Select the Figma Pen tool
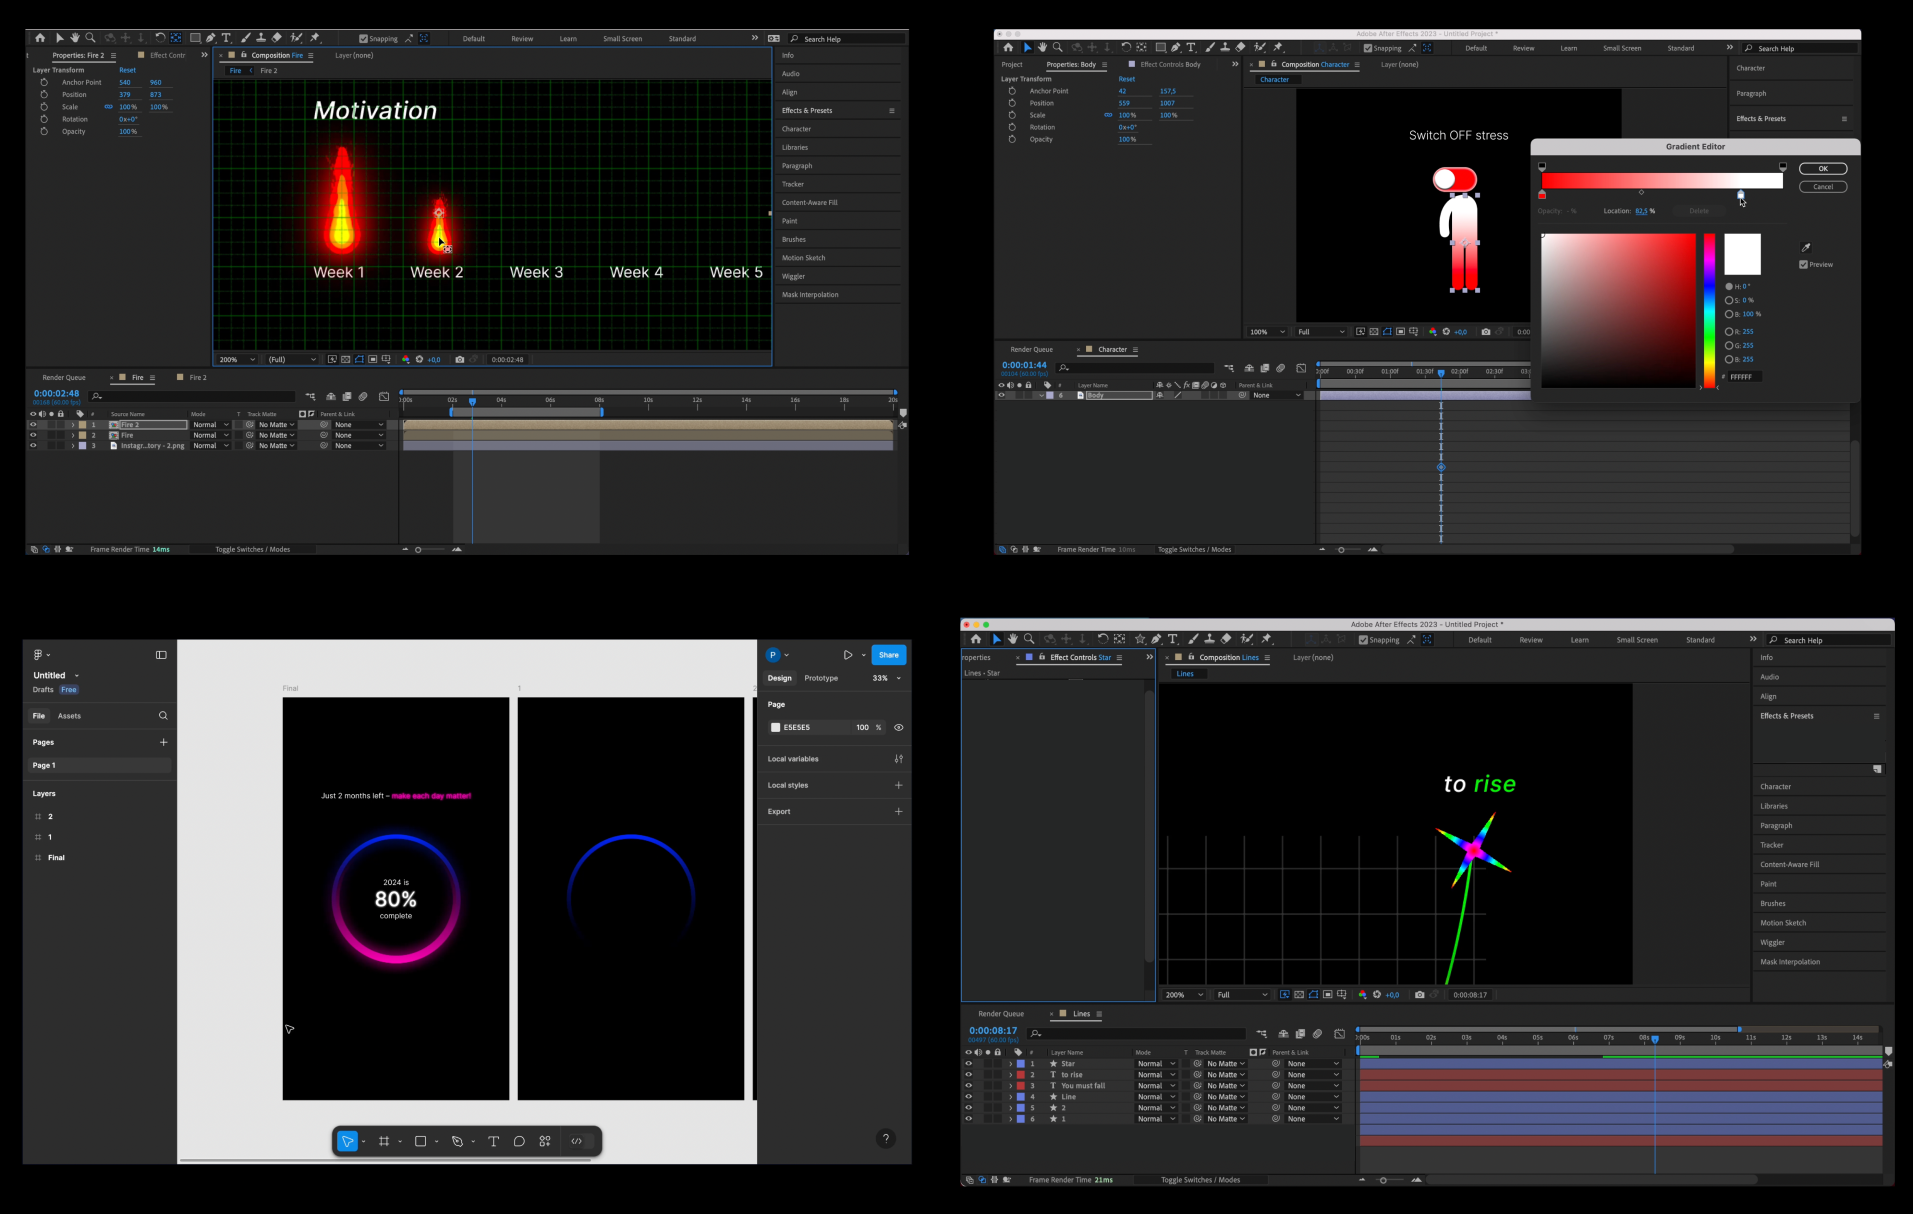The height and width of the screenshot is (1214, 1913). pyautogui.click(x=457, y=1141)
